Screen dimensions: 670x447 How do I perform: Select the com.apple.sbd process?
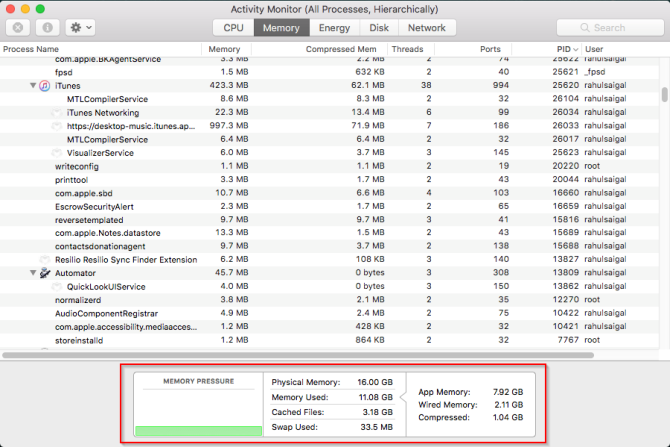pos(329,193)
